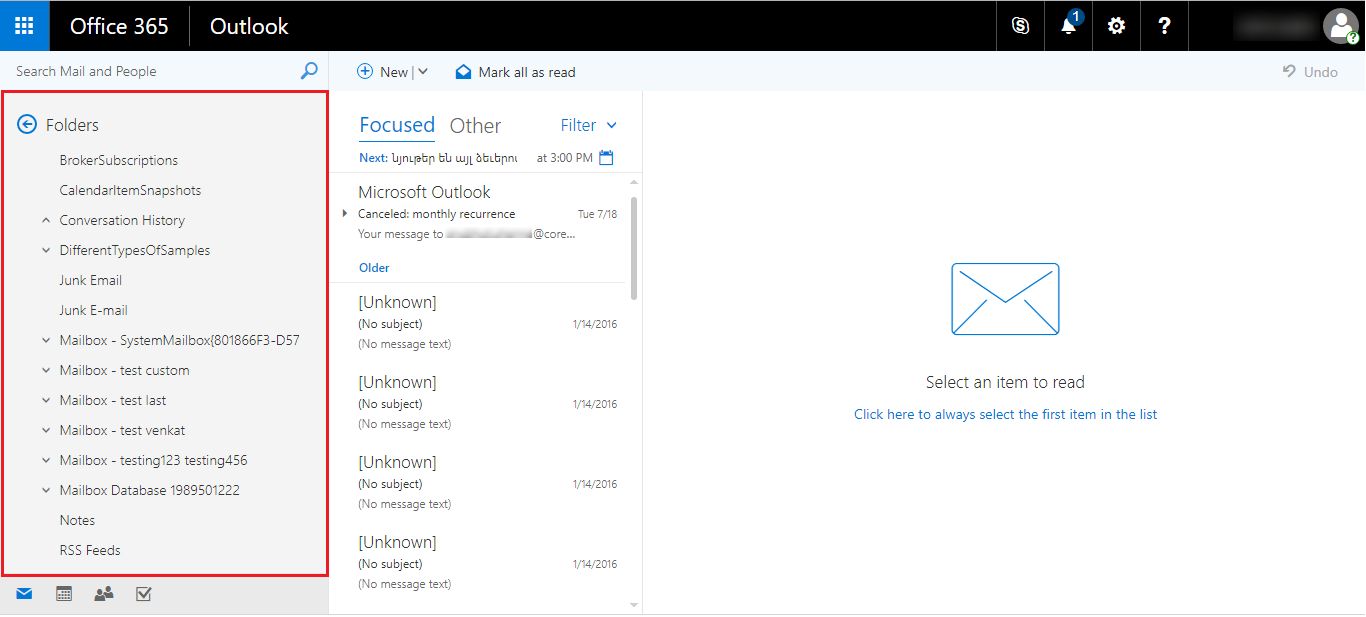Screen dimensions: 1366x617
Task: Switch to People in the bottom navigation
Action: (x=103, y=594)
